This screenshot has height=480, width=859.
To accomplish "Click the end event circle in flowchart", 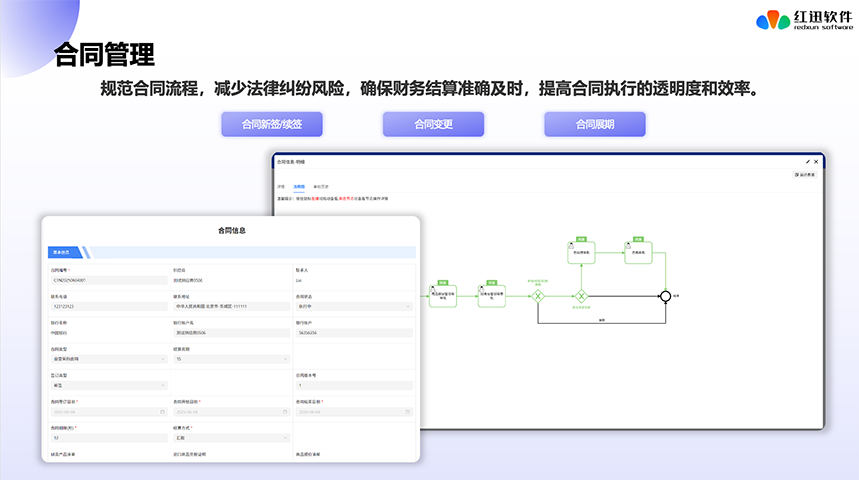I will [665, 296].
